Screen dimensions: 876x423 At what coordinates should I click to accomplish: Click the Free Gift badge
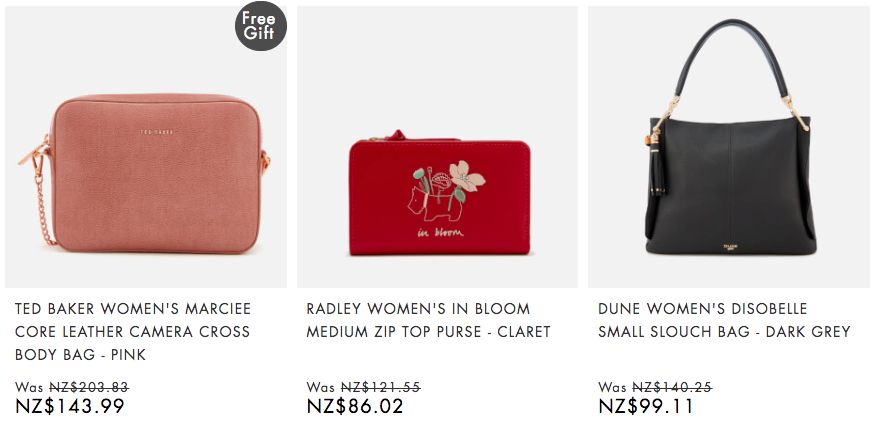click(x=260, y=26)
